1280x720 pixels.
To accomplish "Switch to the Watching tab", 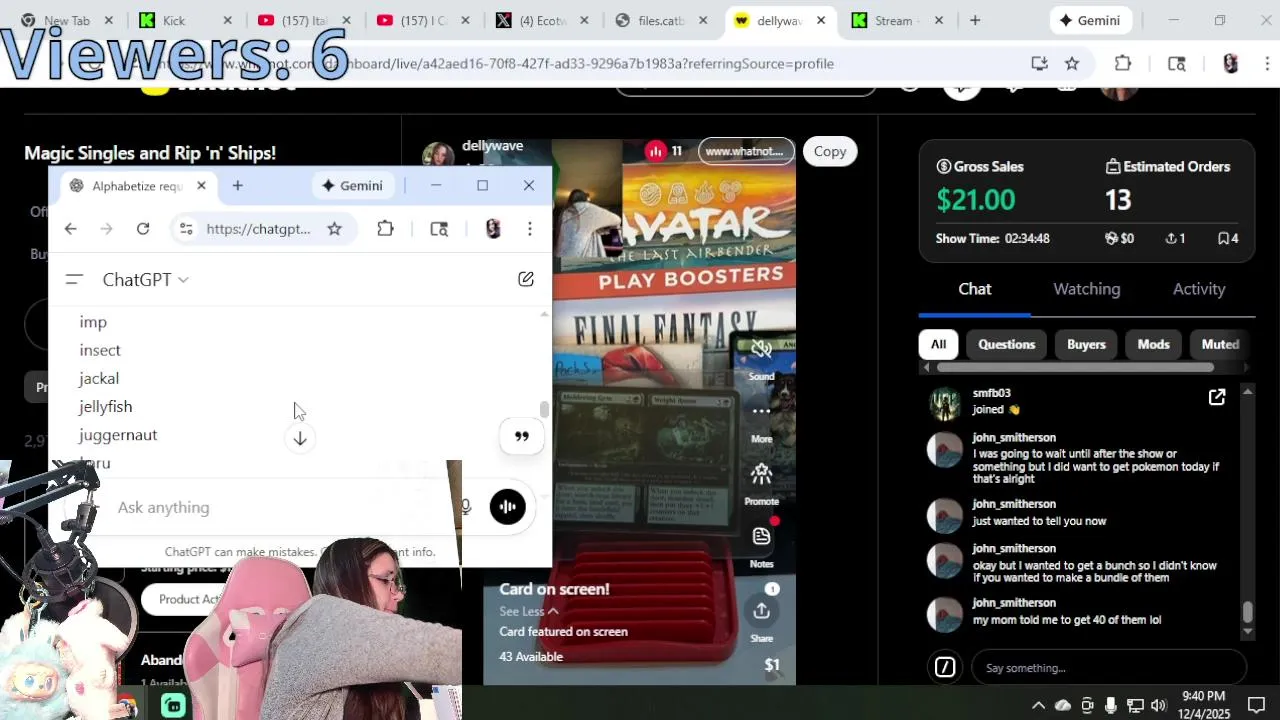I will coord(1086,289).
